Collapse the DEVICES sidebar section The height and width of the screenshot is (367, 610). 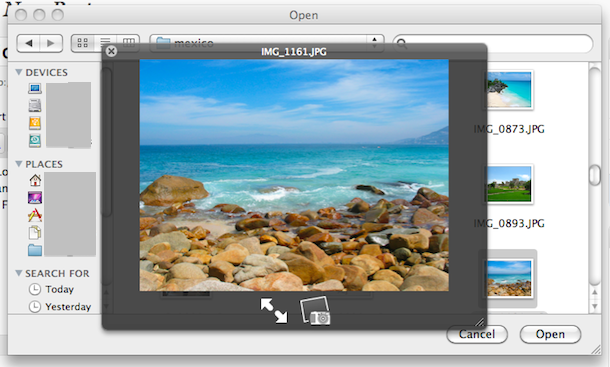[19, 72]
